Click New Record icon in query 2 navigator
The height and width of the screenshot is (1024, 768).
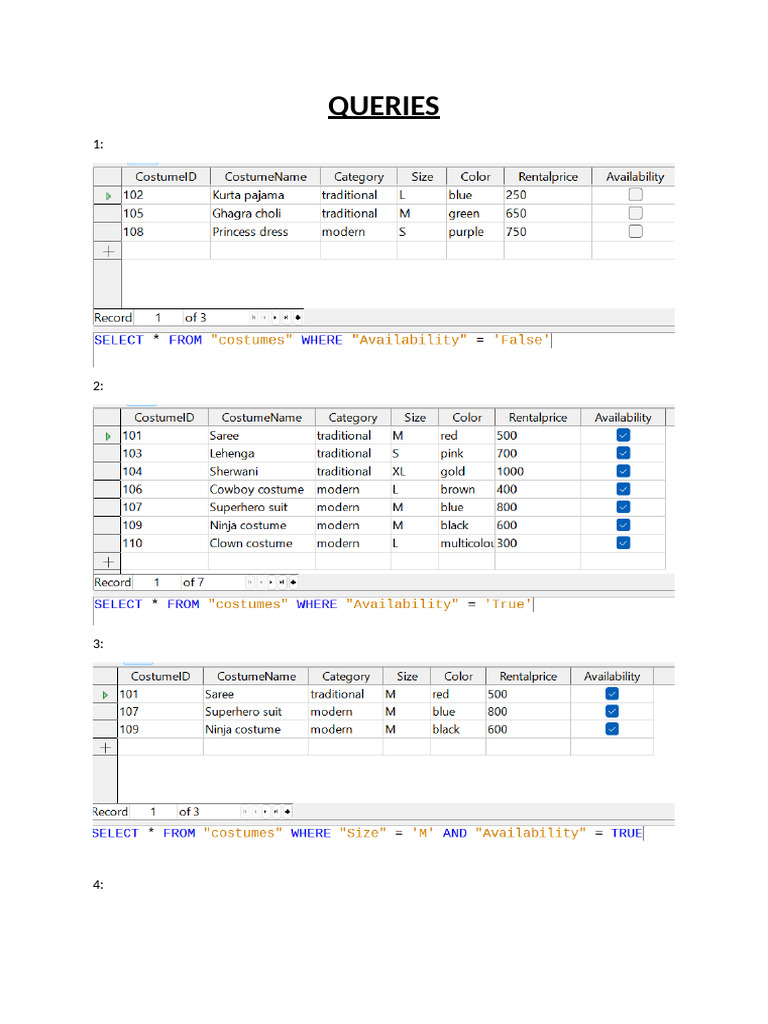[x=293, y=582]
